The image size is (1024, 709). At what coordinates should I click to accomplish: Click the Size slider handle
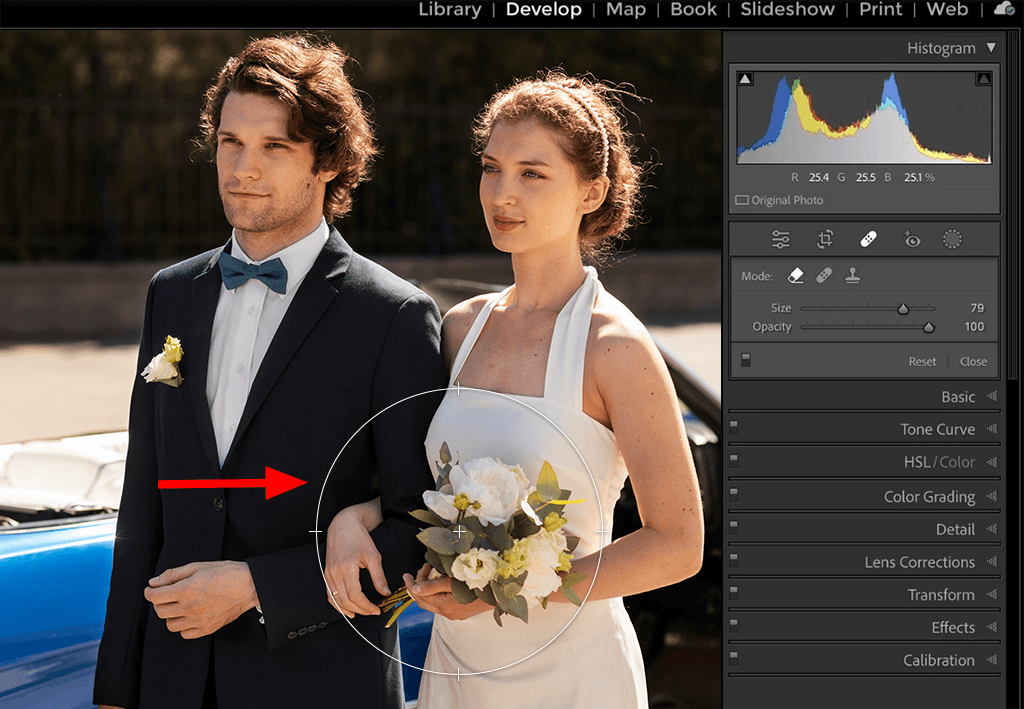[903, 309]
